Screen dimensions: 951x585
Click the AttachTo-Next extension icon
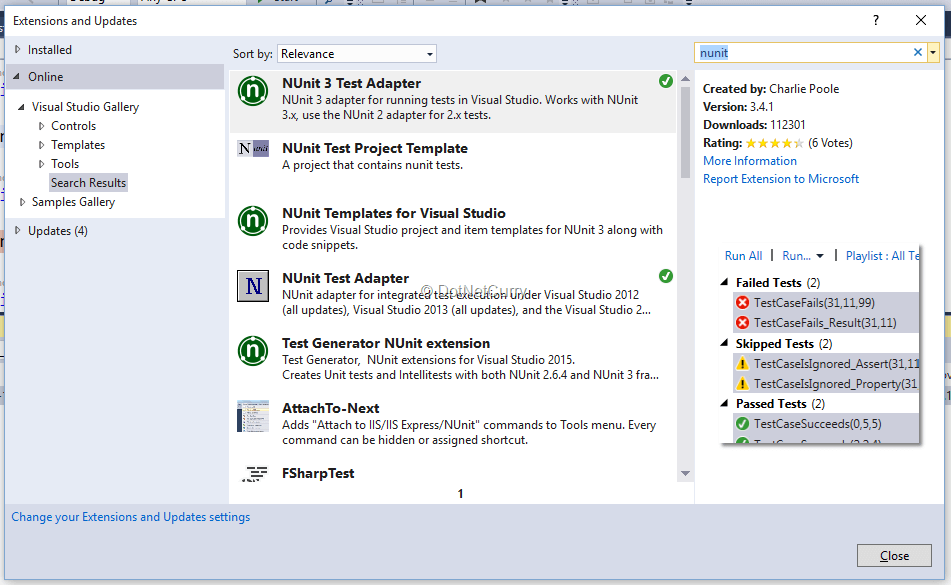coord(253,416)
